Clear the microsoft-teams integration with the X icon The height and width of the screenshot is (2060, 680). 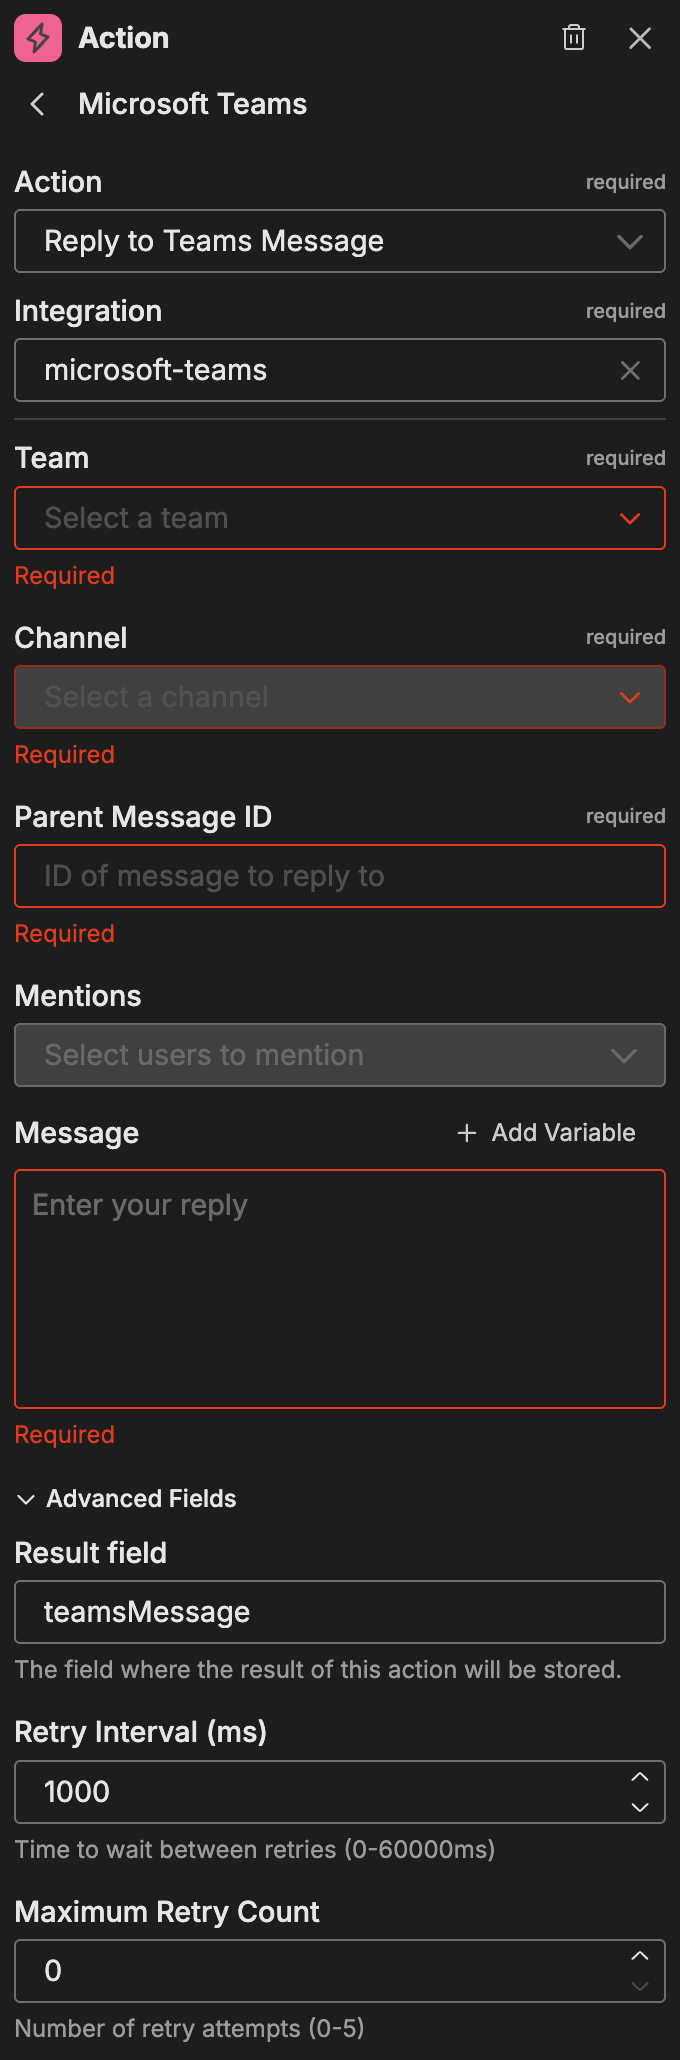pos(630,370)
